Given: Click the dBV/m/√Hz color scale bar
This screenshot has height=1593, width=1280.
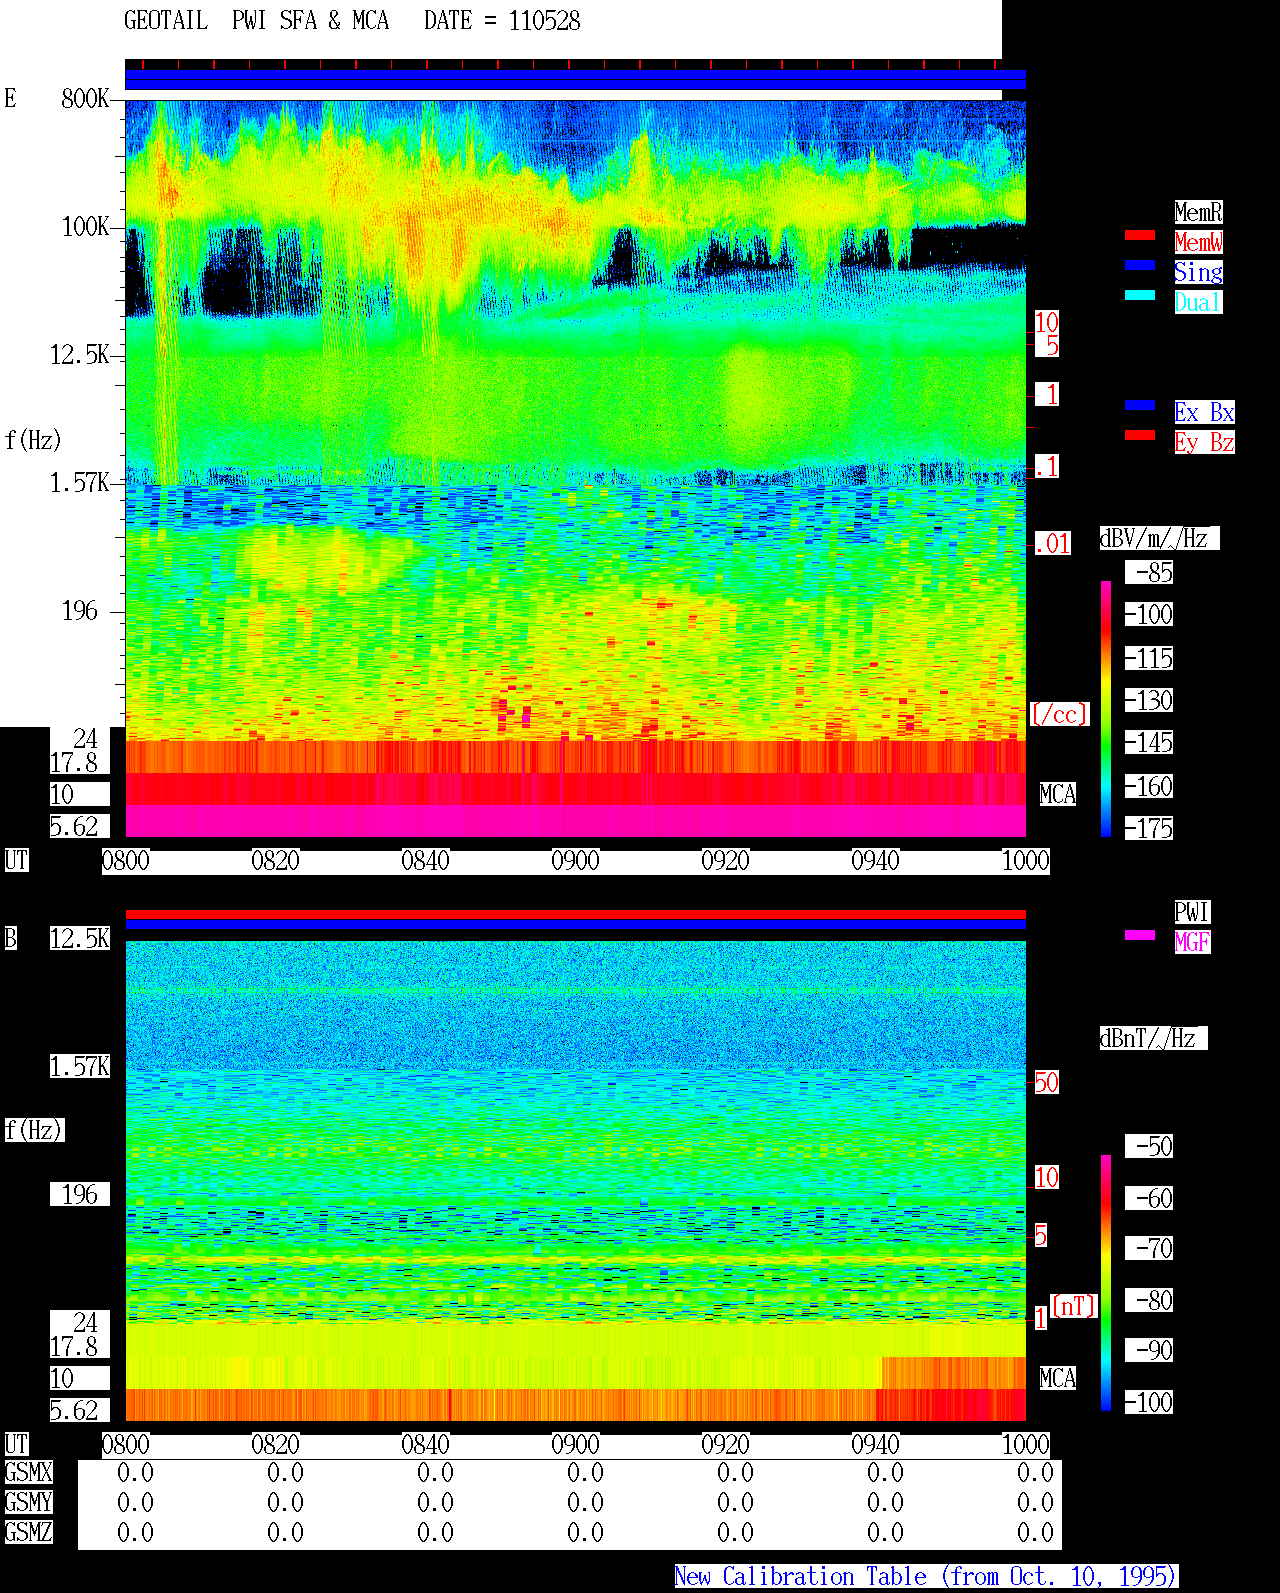Looking at the screenshot, I should (x=1106, y=708).
